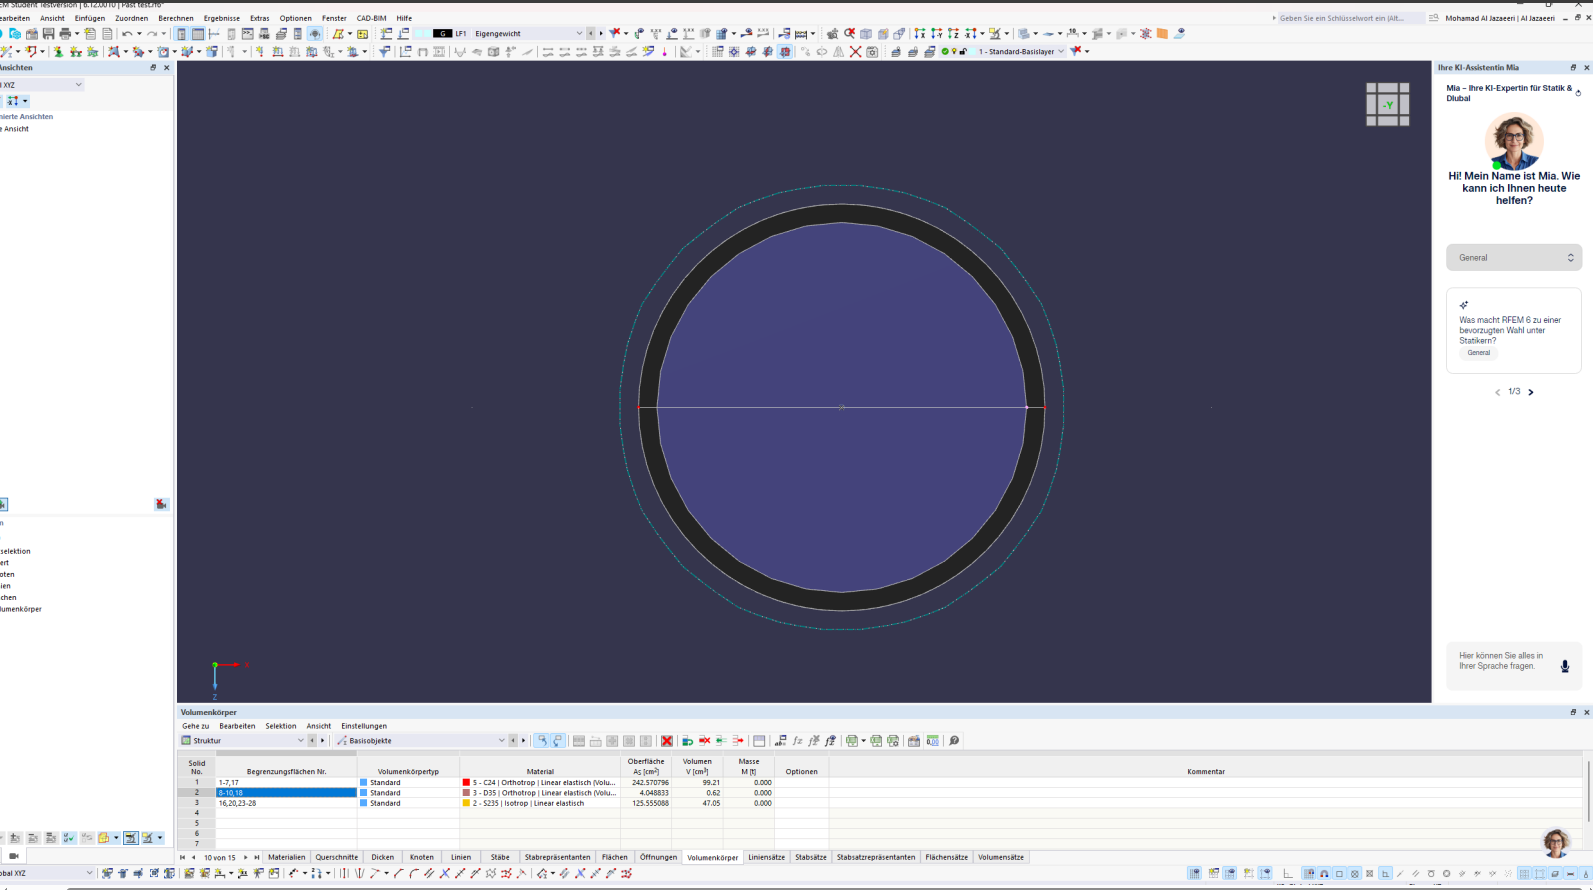Go to next suggestion in Mia panel

pos(1531,392)
